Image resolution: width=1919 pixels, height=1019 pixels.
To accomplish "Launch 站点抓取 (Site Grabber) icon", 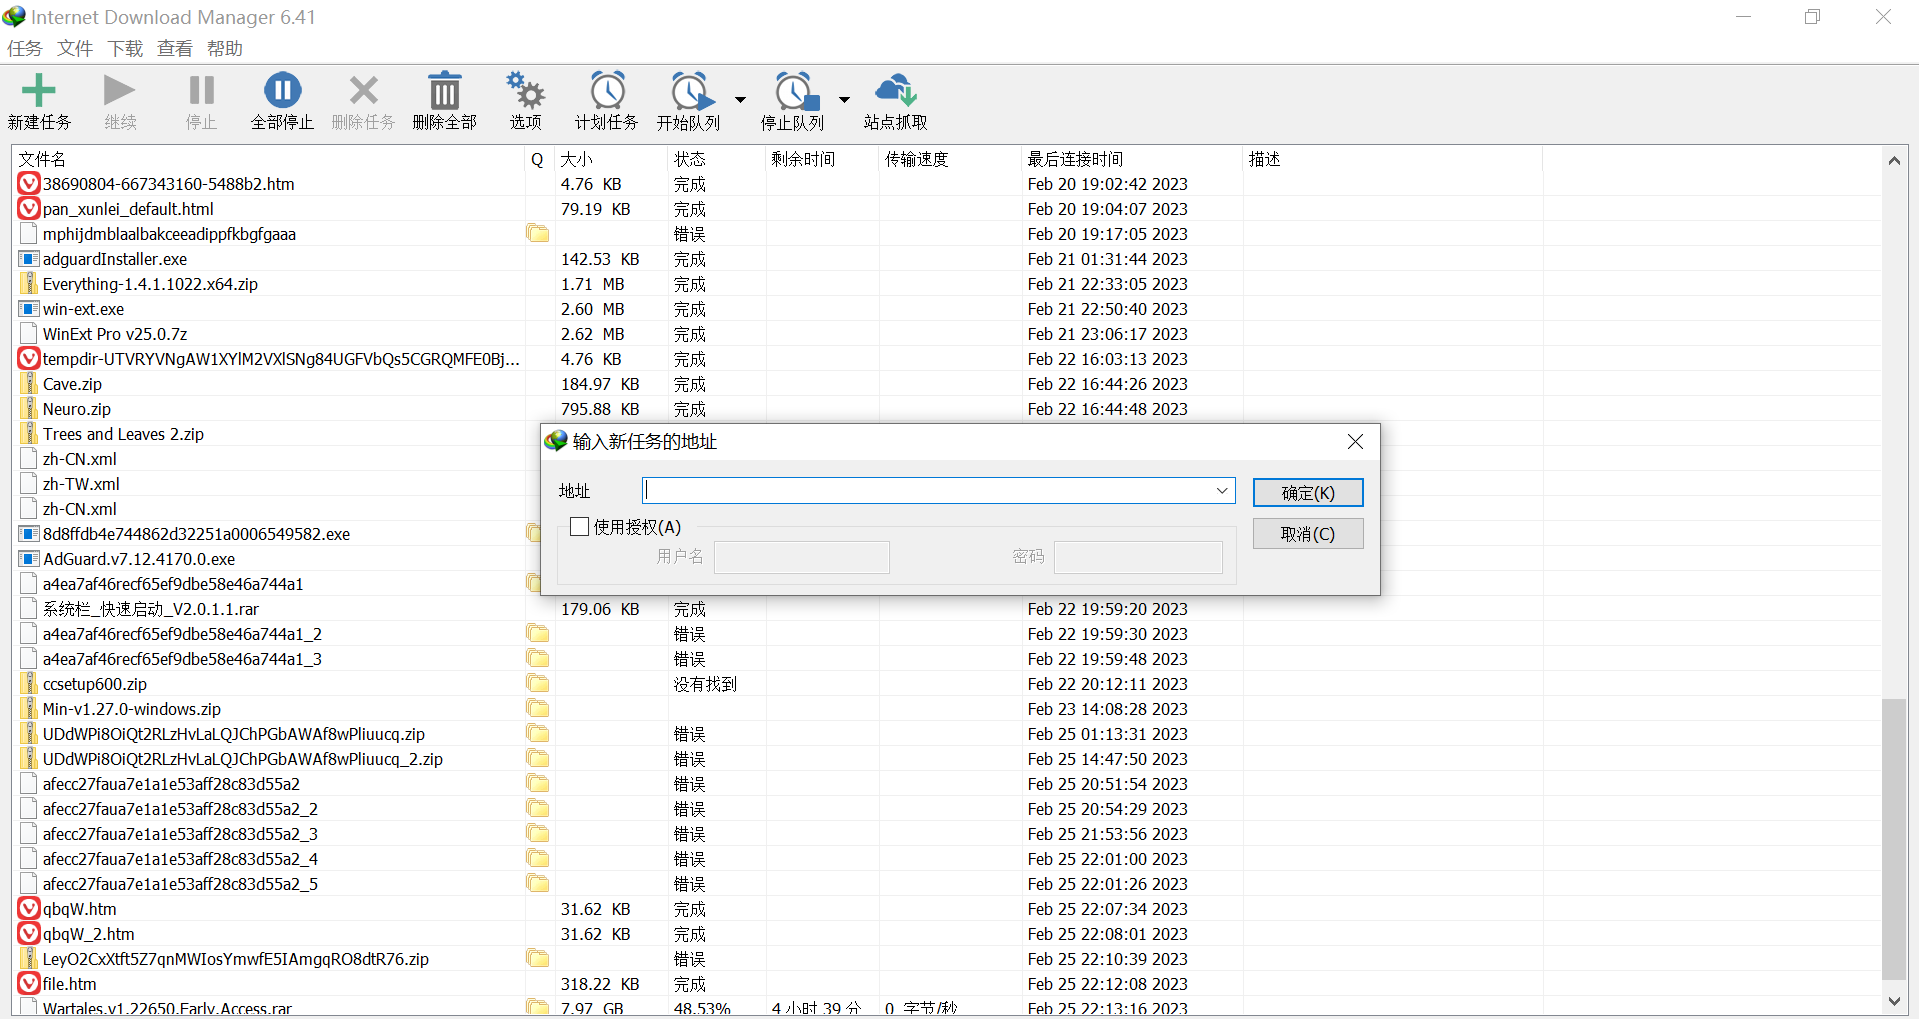I will coord(895,99).
